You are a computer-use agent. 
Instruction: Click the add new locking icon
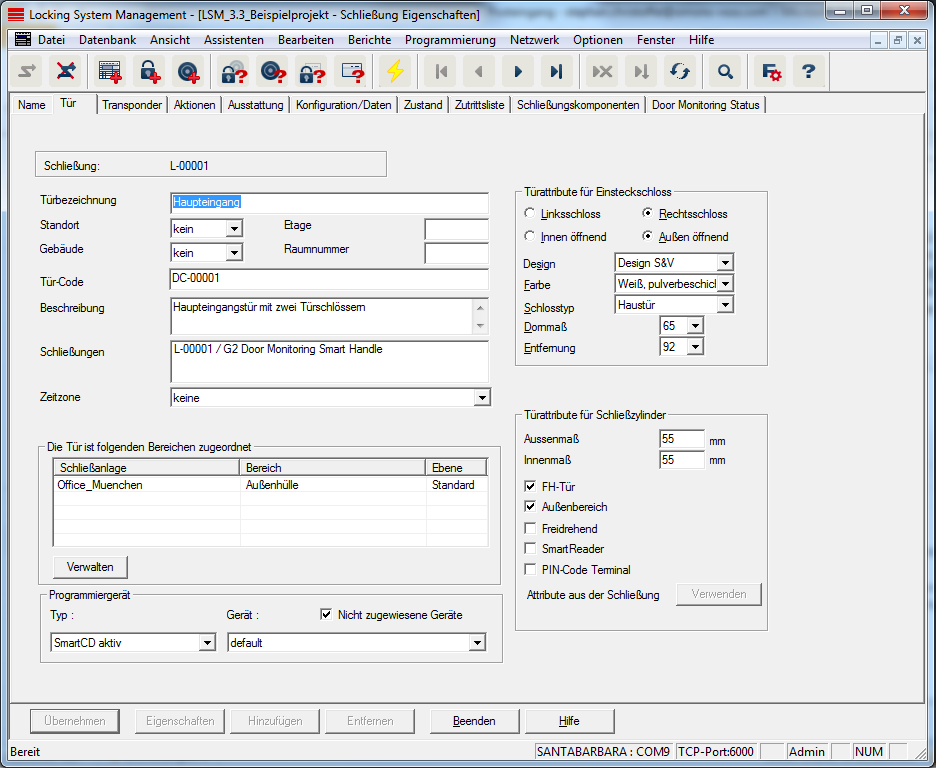[148, 71]
